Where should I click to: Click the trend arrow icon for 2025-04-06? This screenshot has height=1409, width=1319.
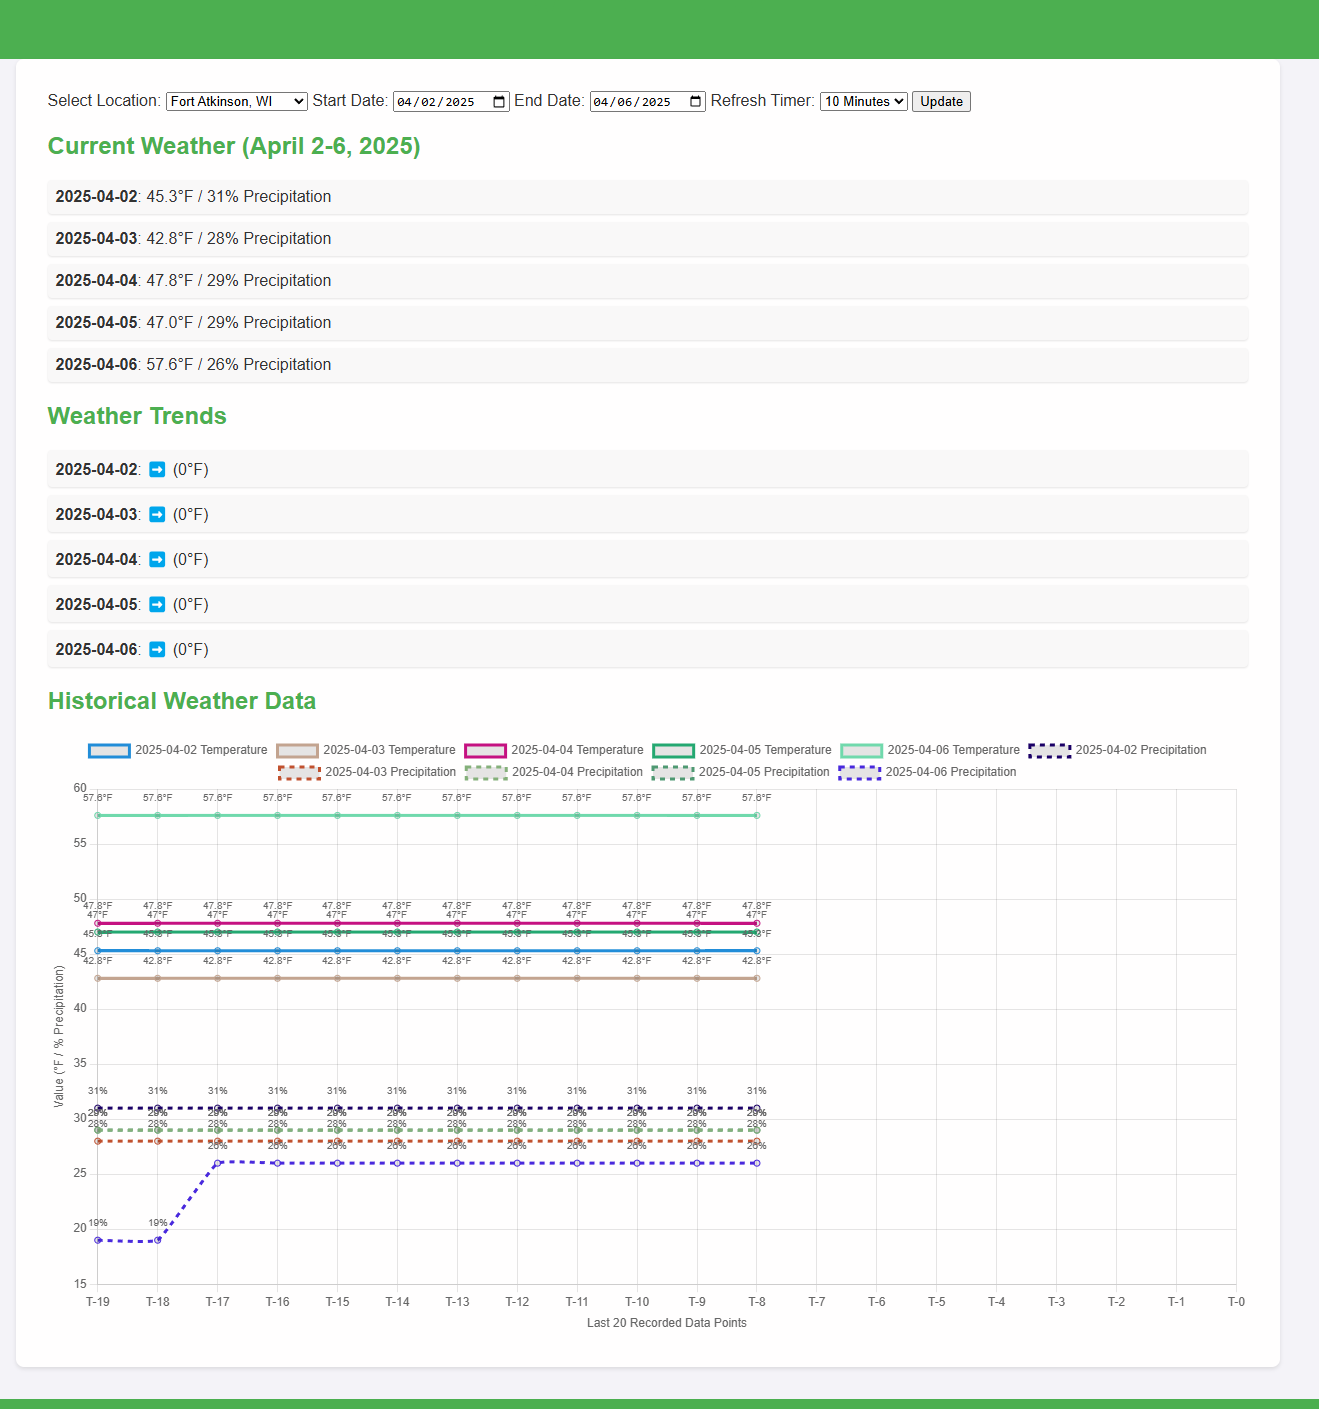157,650
